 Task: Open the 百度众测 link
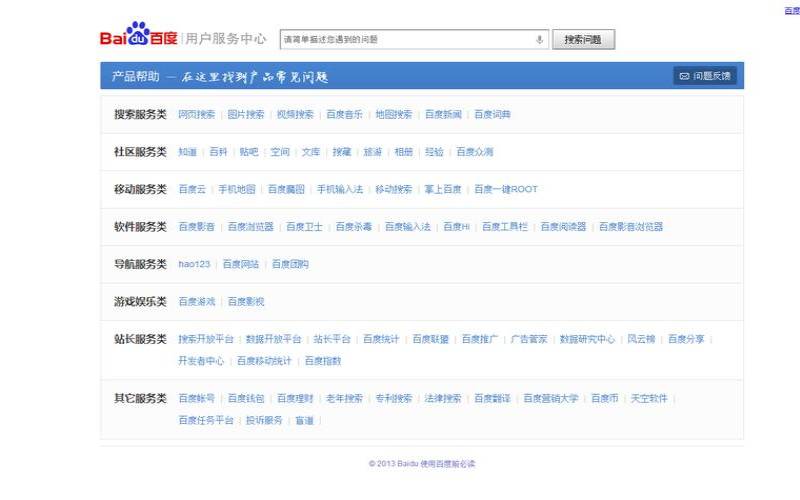(x=474, y=152)
